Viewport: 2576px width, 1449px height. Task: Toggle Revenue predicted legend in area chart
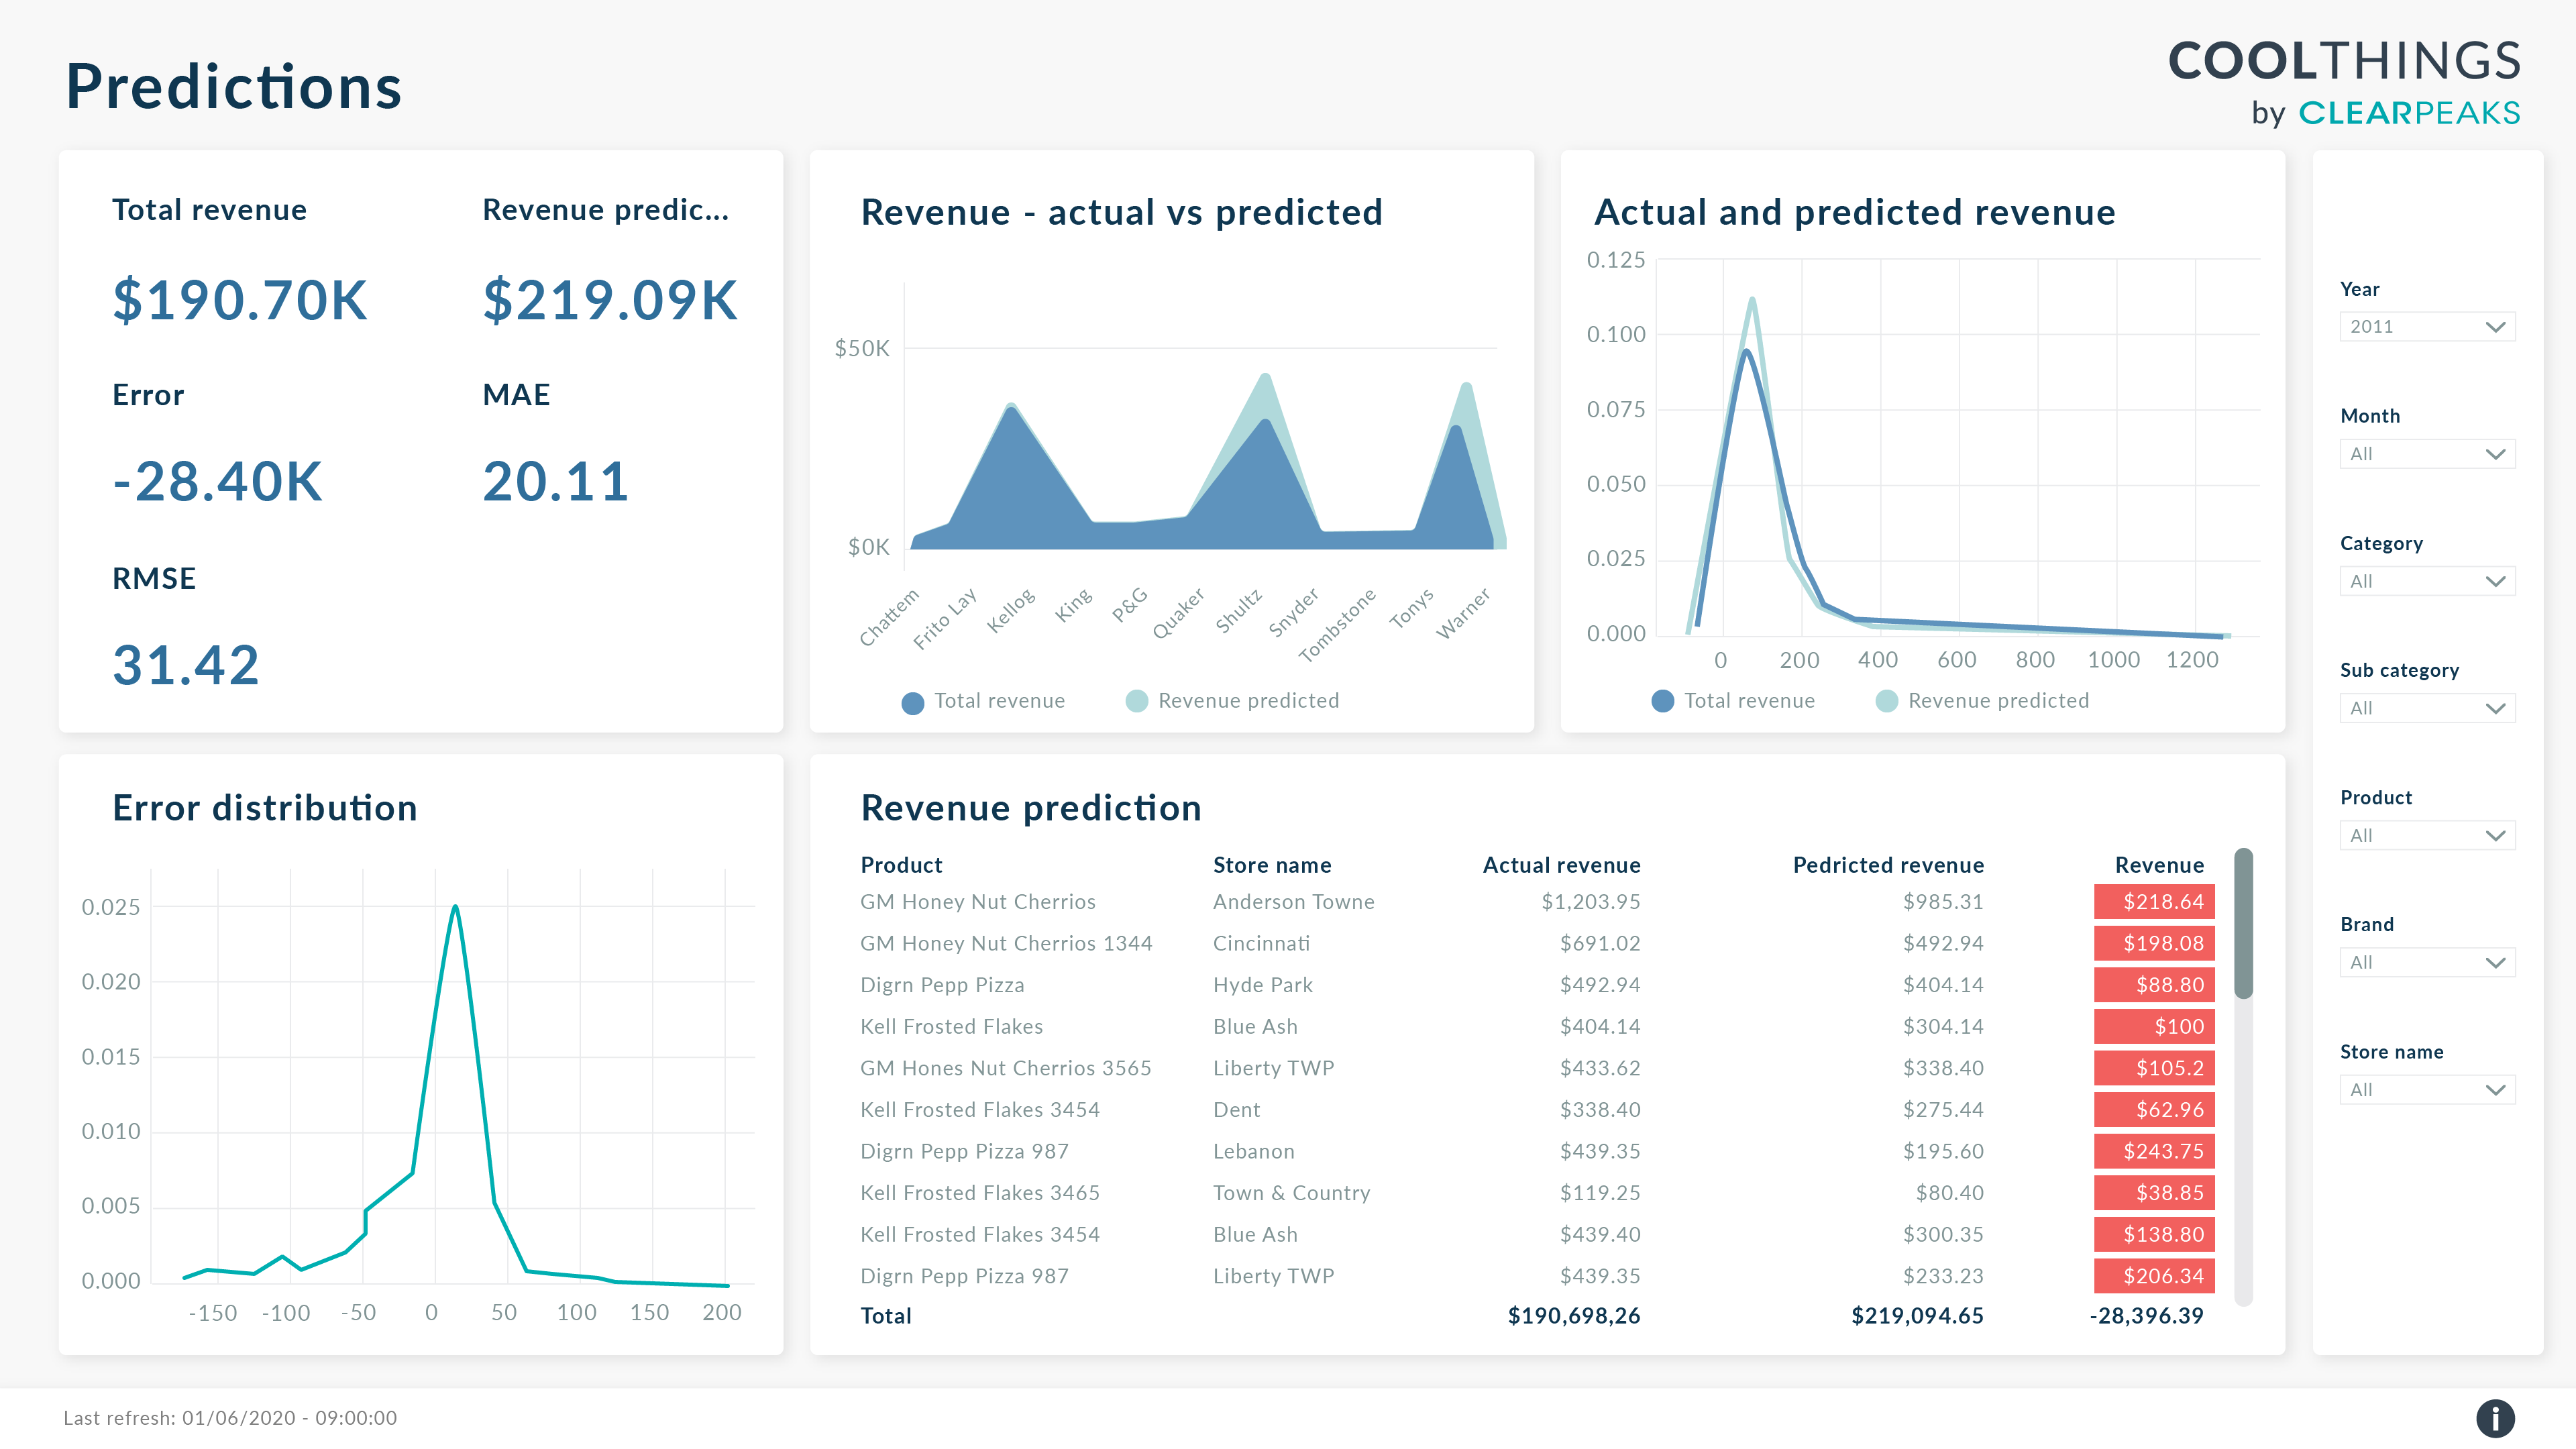coord(1232,701)
